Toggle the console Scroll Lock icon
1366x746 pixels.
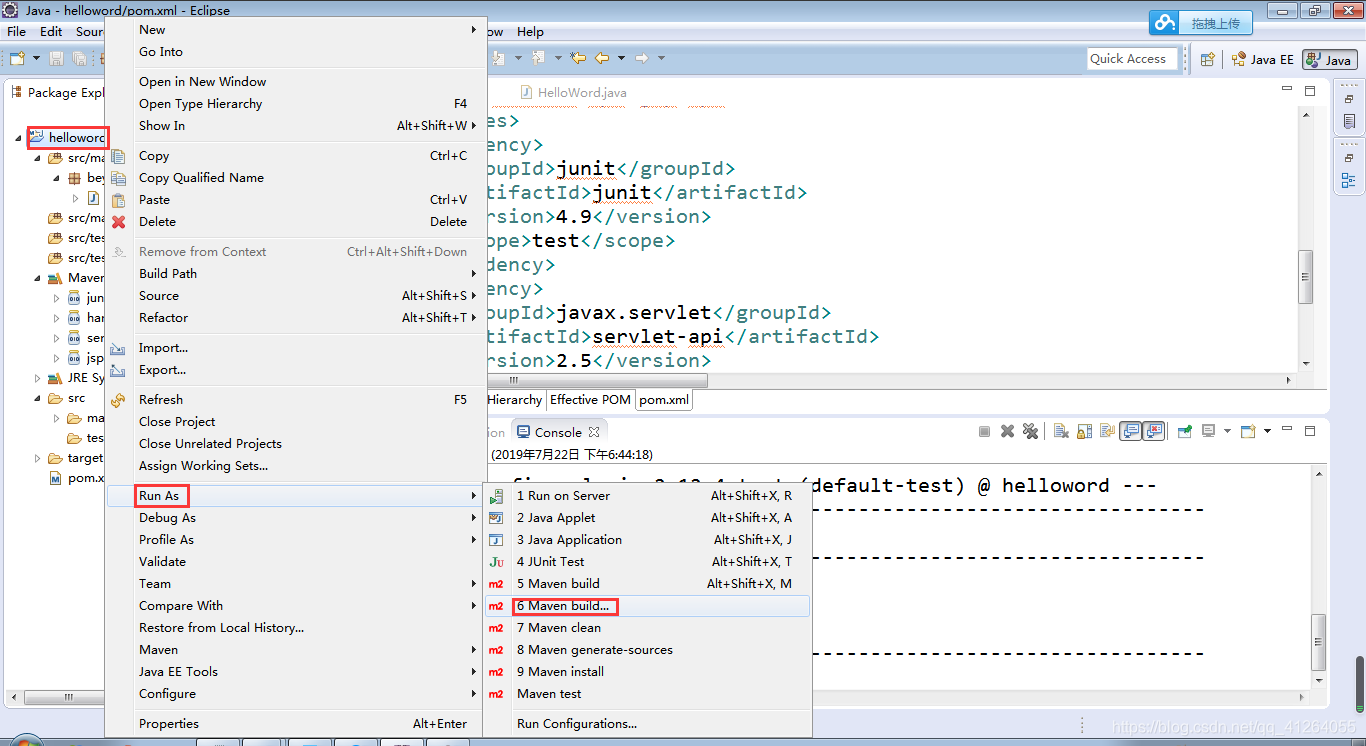(x=1084, y=431)
